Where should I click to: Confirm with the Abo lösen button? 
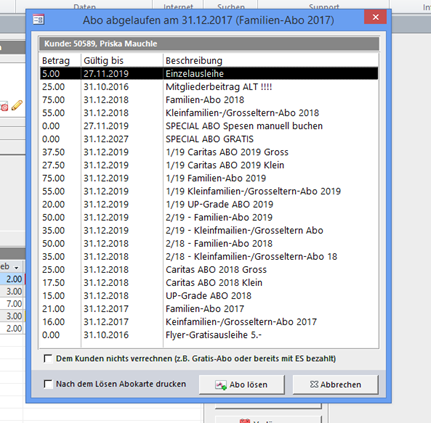(x=242, y=385)
